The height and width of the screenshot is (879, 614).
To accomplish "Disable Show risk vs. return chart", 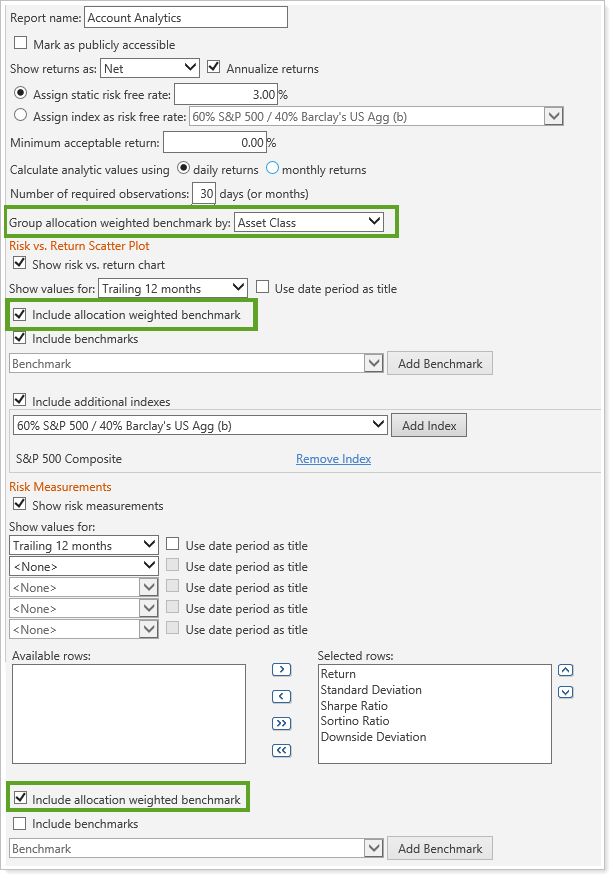I will (19, 264).
